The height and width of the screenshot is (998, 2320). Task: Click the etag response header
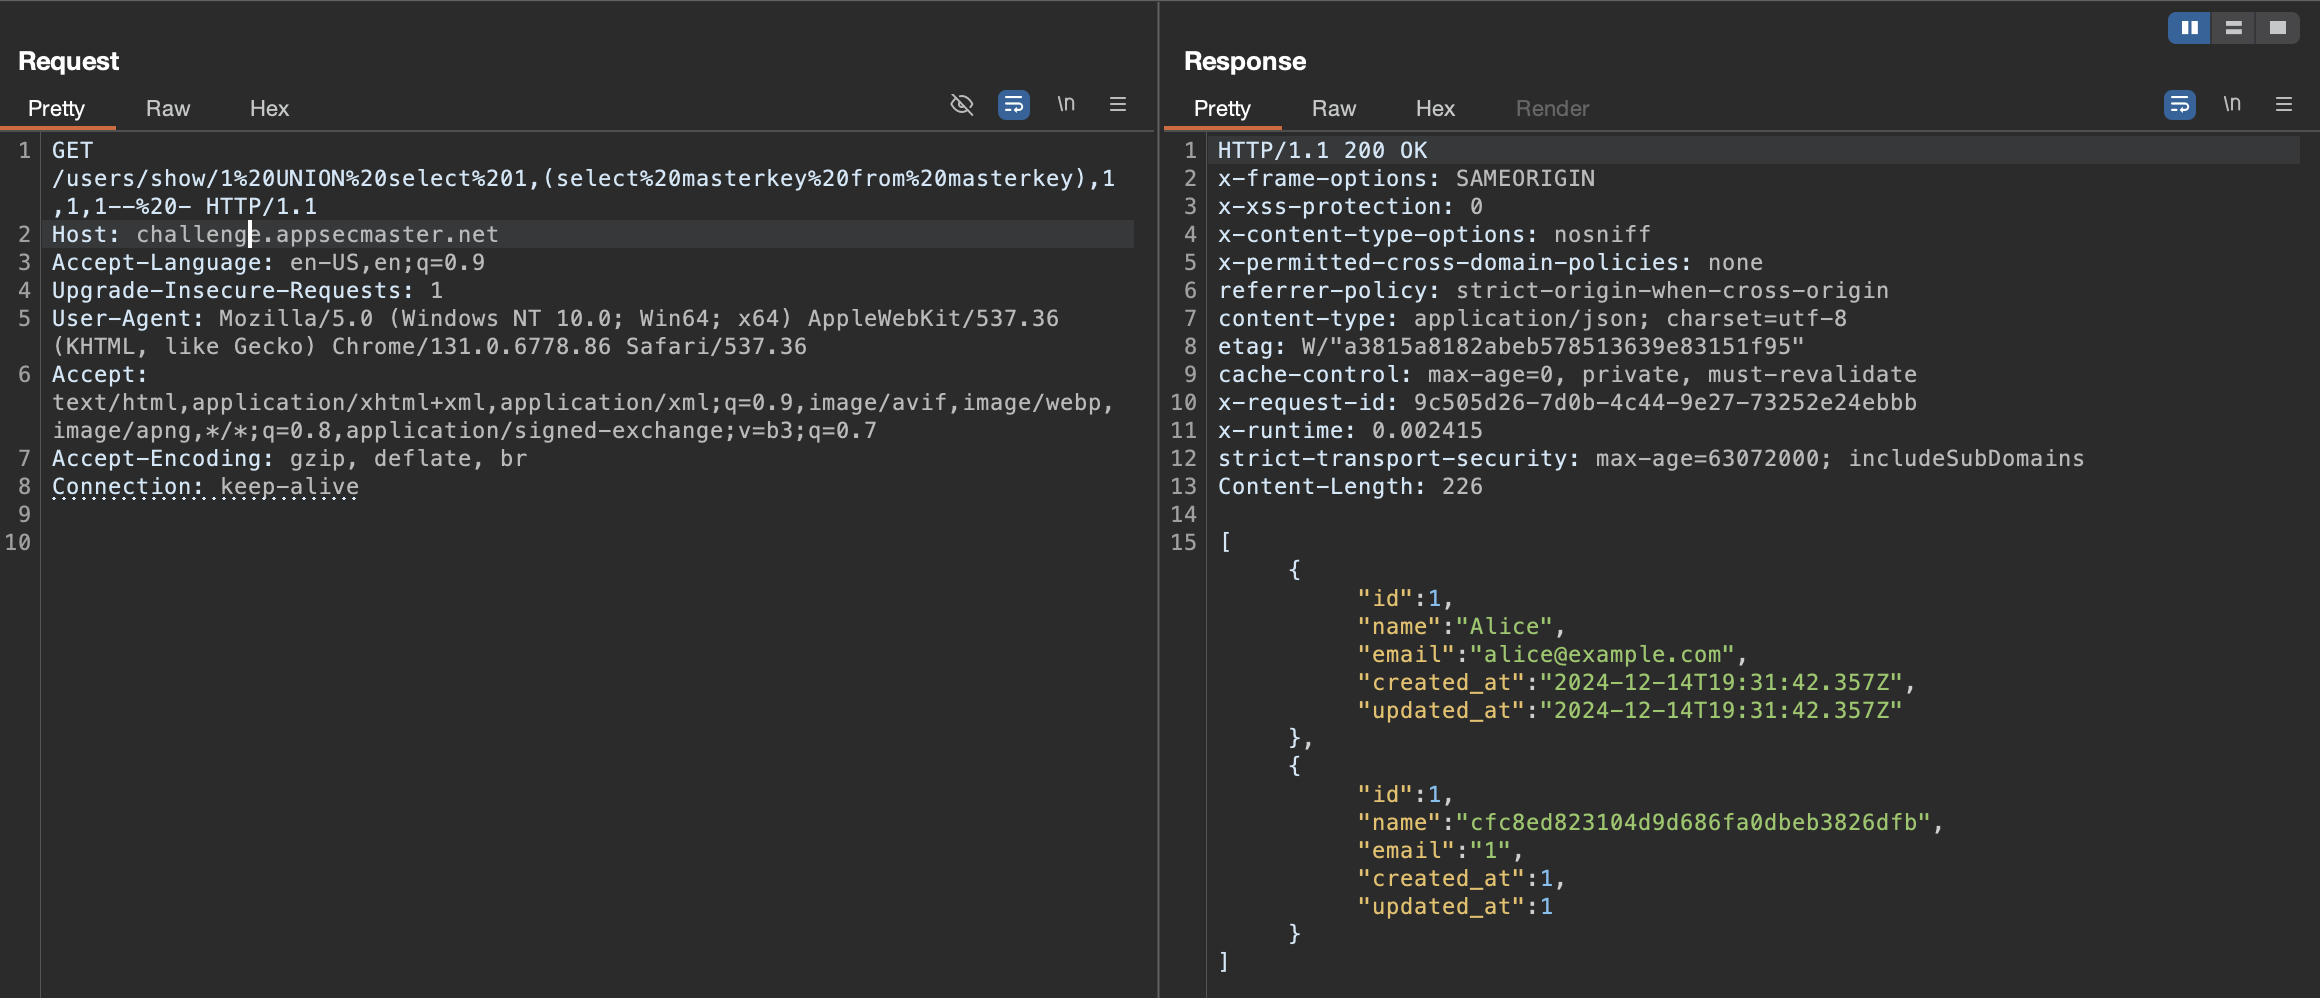coord(1511,346)
